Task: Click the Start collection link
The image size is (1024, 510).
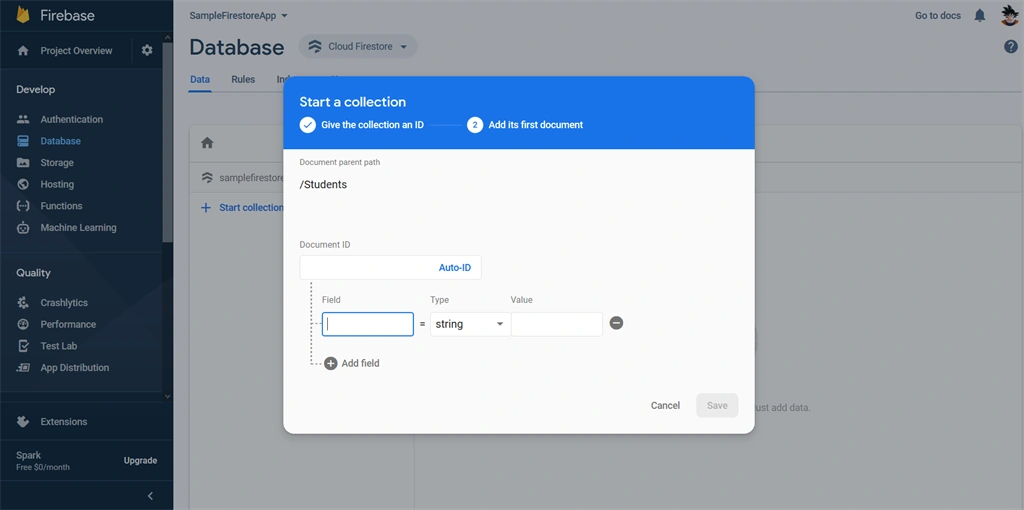Action: [251, 208]
